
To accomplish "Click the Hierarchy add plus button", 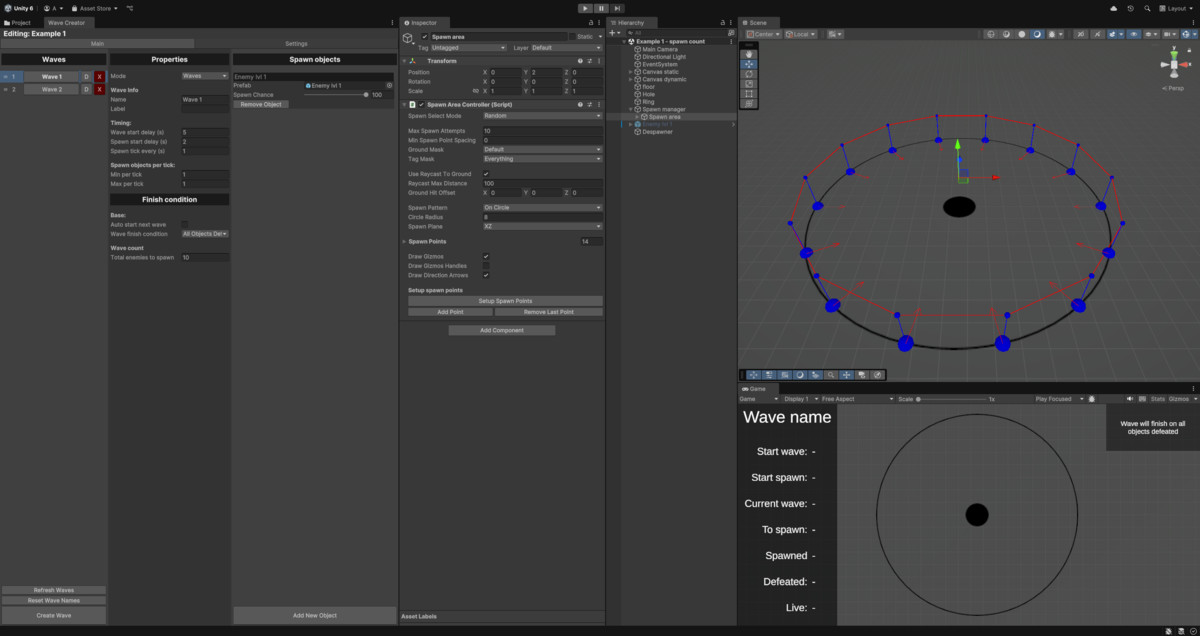I will pyautogui.click(x=613, y=33).
